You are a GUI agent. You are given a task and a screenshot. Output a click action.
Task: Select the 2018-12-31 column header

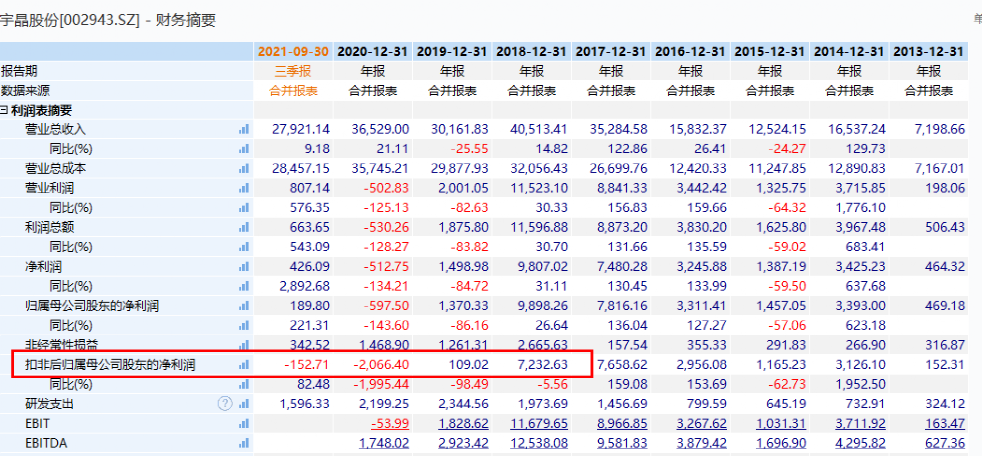click(532, 51)
